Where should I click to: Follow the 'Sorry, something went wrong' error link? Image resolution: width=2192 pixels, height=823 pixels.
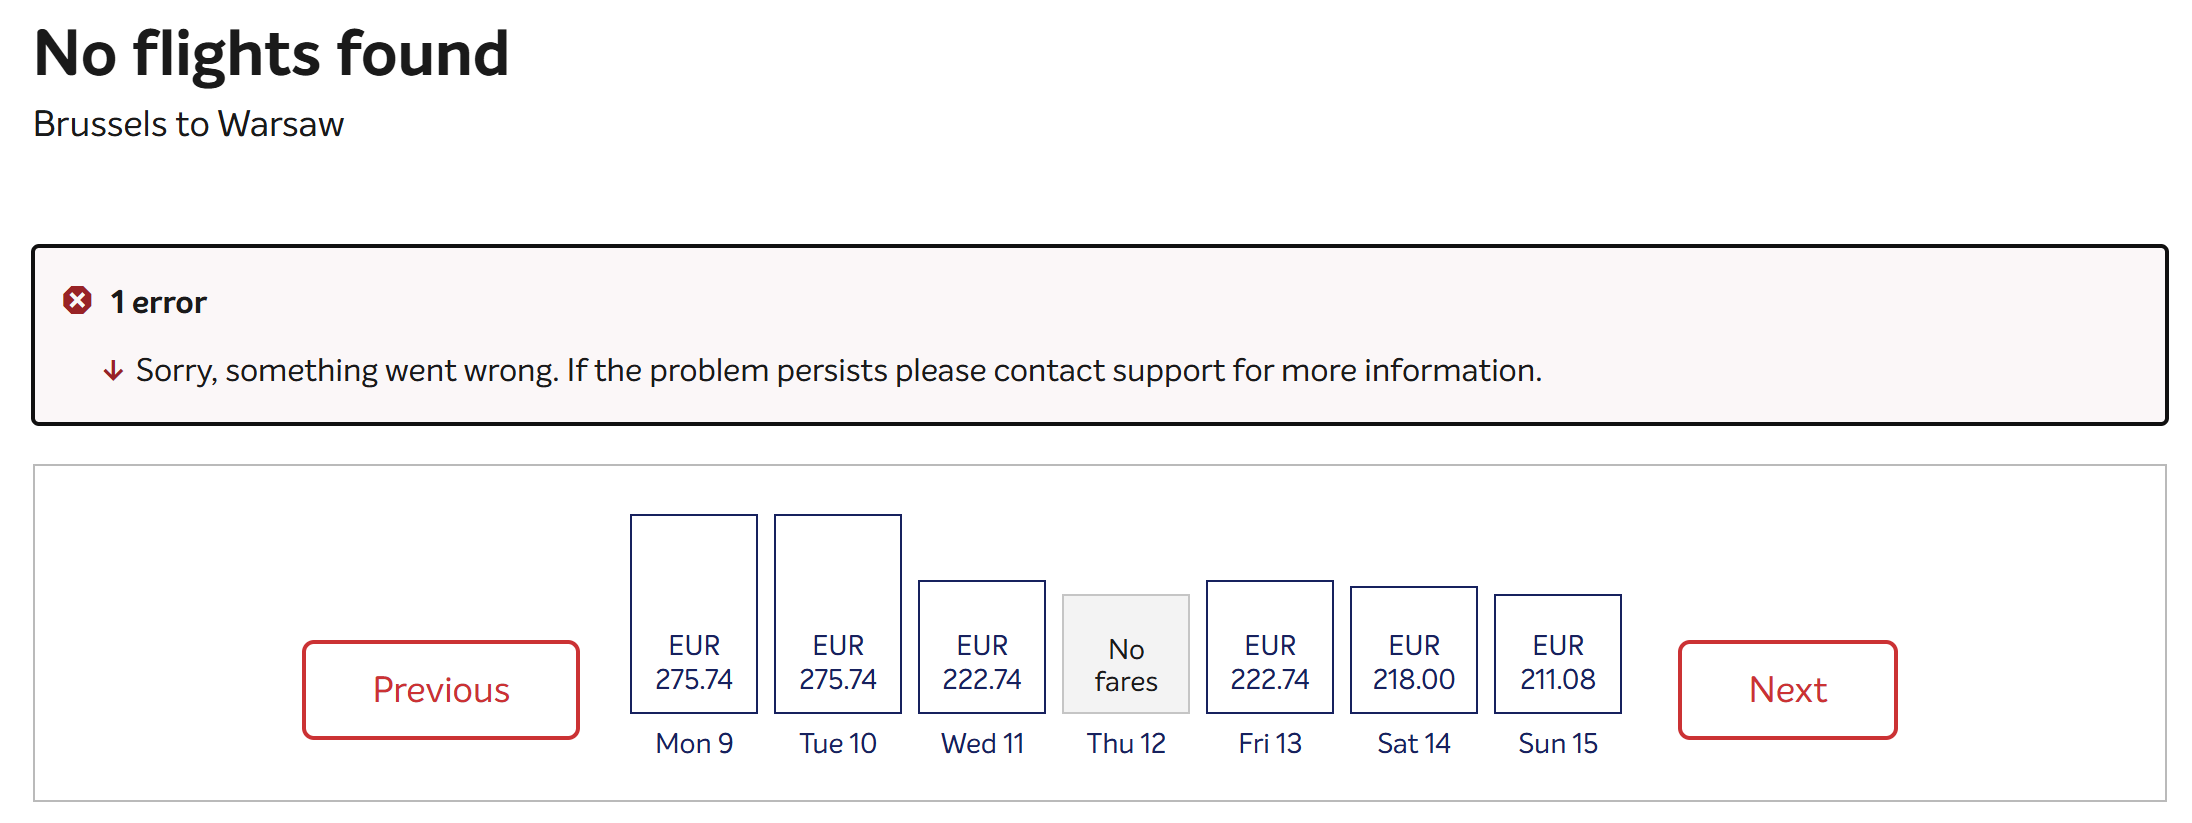click(839, 371)
